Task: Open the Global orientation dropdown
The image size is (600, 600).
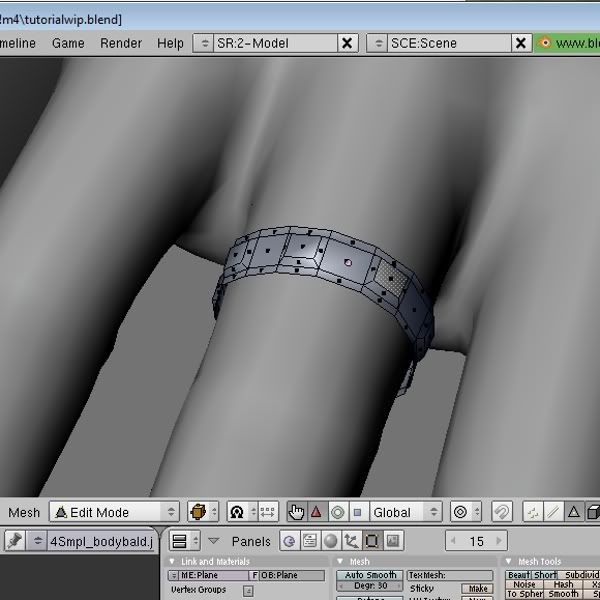Action: tap(406, 512)
